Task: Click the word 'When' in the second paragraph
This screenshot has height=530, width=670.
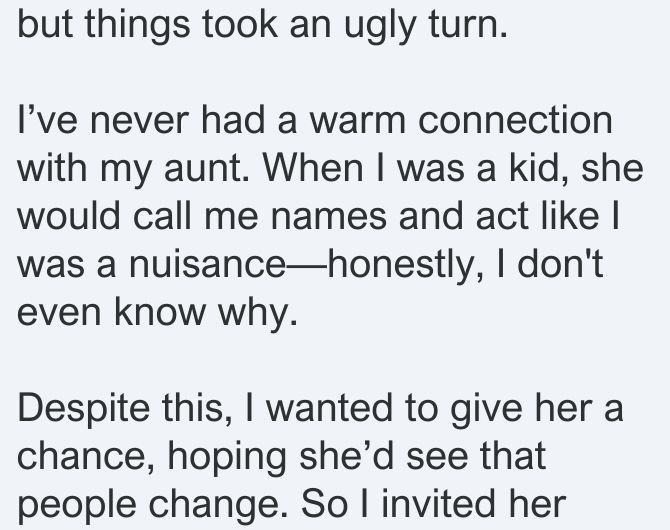Action: click(x=313, y=168)
